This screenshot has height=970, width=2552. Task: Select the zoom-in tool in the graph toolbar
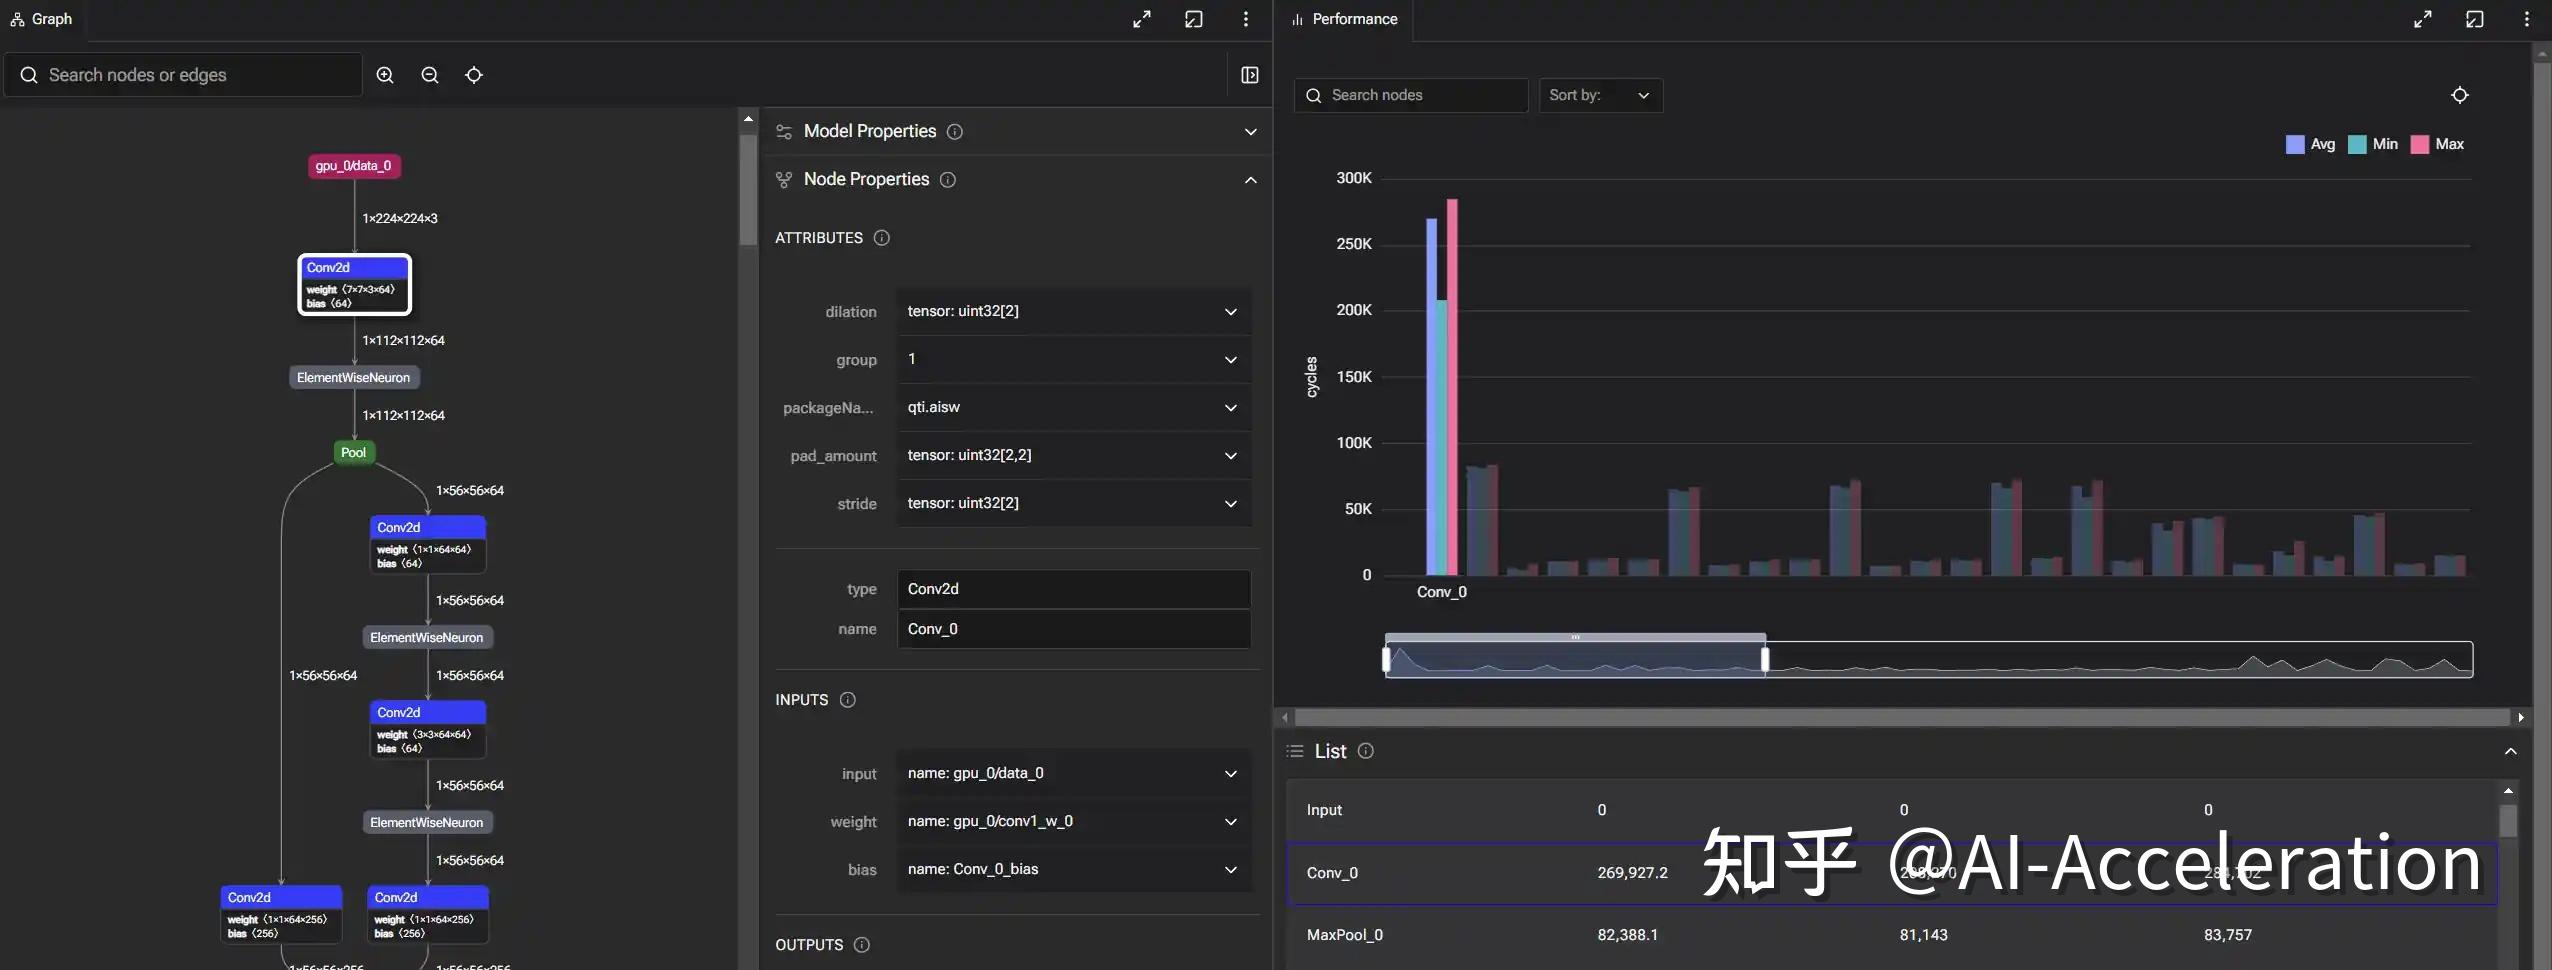tap(384, 75)
